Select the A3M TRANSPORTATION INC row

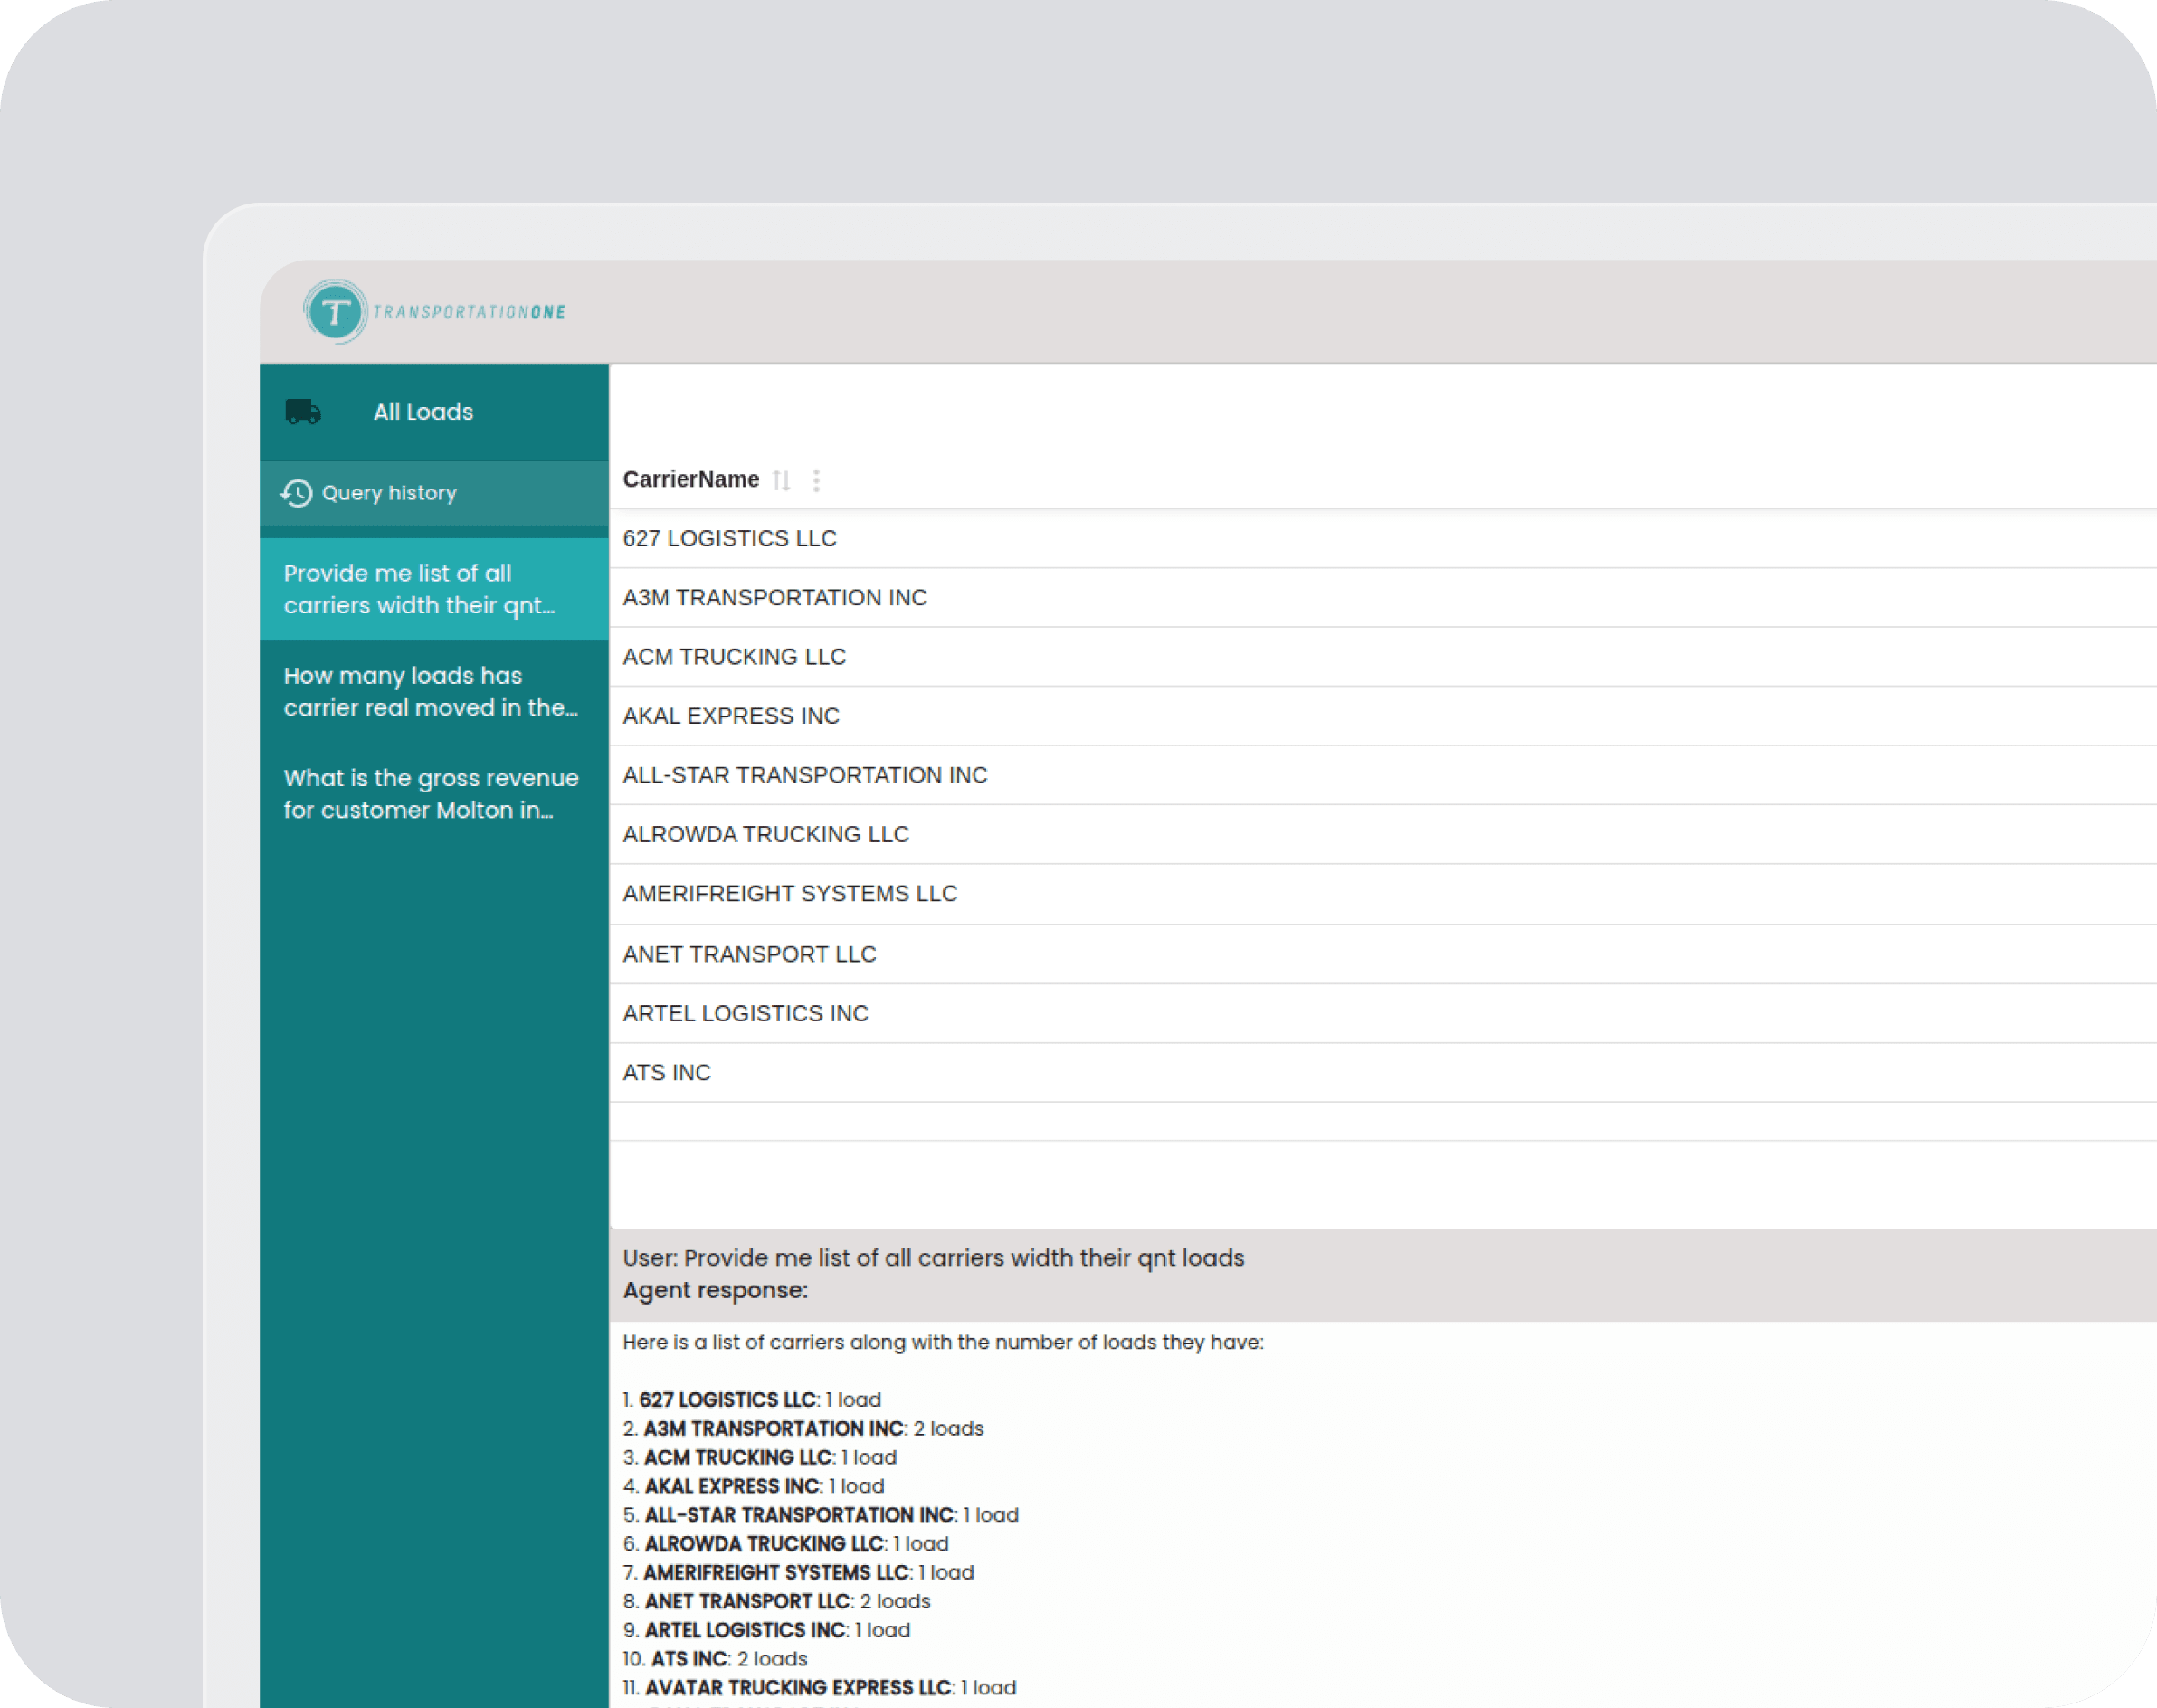(774, 598)
